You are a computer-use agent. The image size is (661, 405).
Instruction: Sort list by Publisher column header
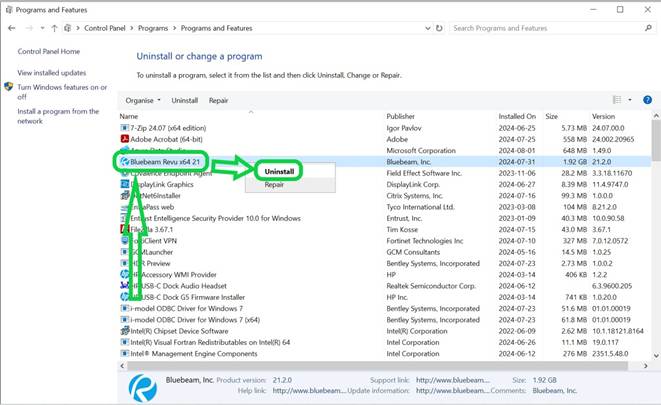pyautogui.click(x=400, y=116)
